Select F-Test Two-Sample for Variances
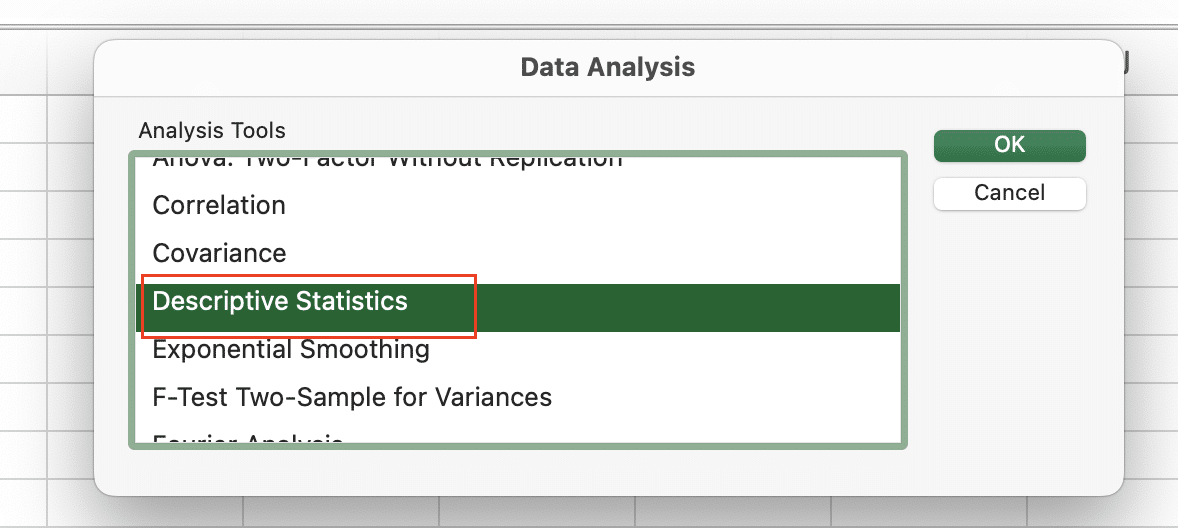Viewport: 1178px width, 528px height. pos(352,397)
